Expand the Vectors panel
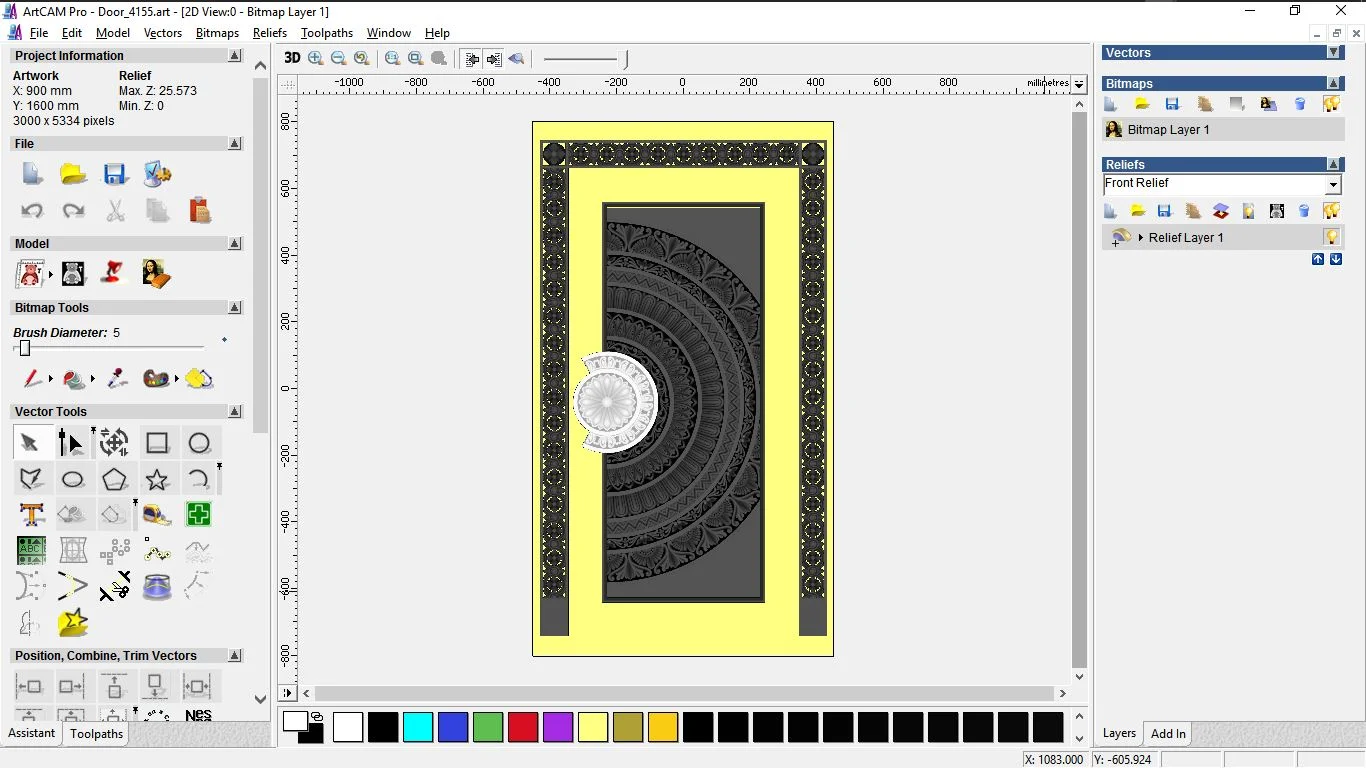This screenshot has width=1366, height=768. (1333, 53)
